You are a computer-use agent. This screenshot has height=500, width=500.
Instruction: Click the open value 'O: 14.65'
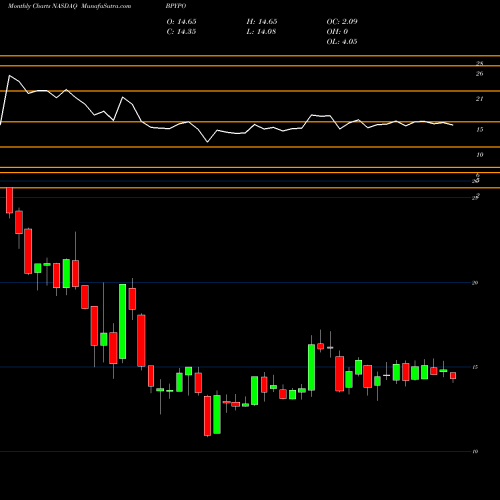181,22
